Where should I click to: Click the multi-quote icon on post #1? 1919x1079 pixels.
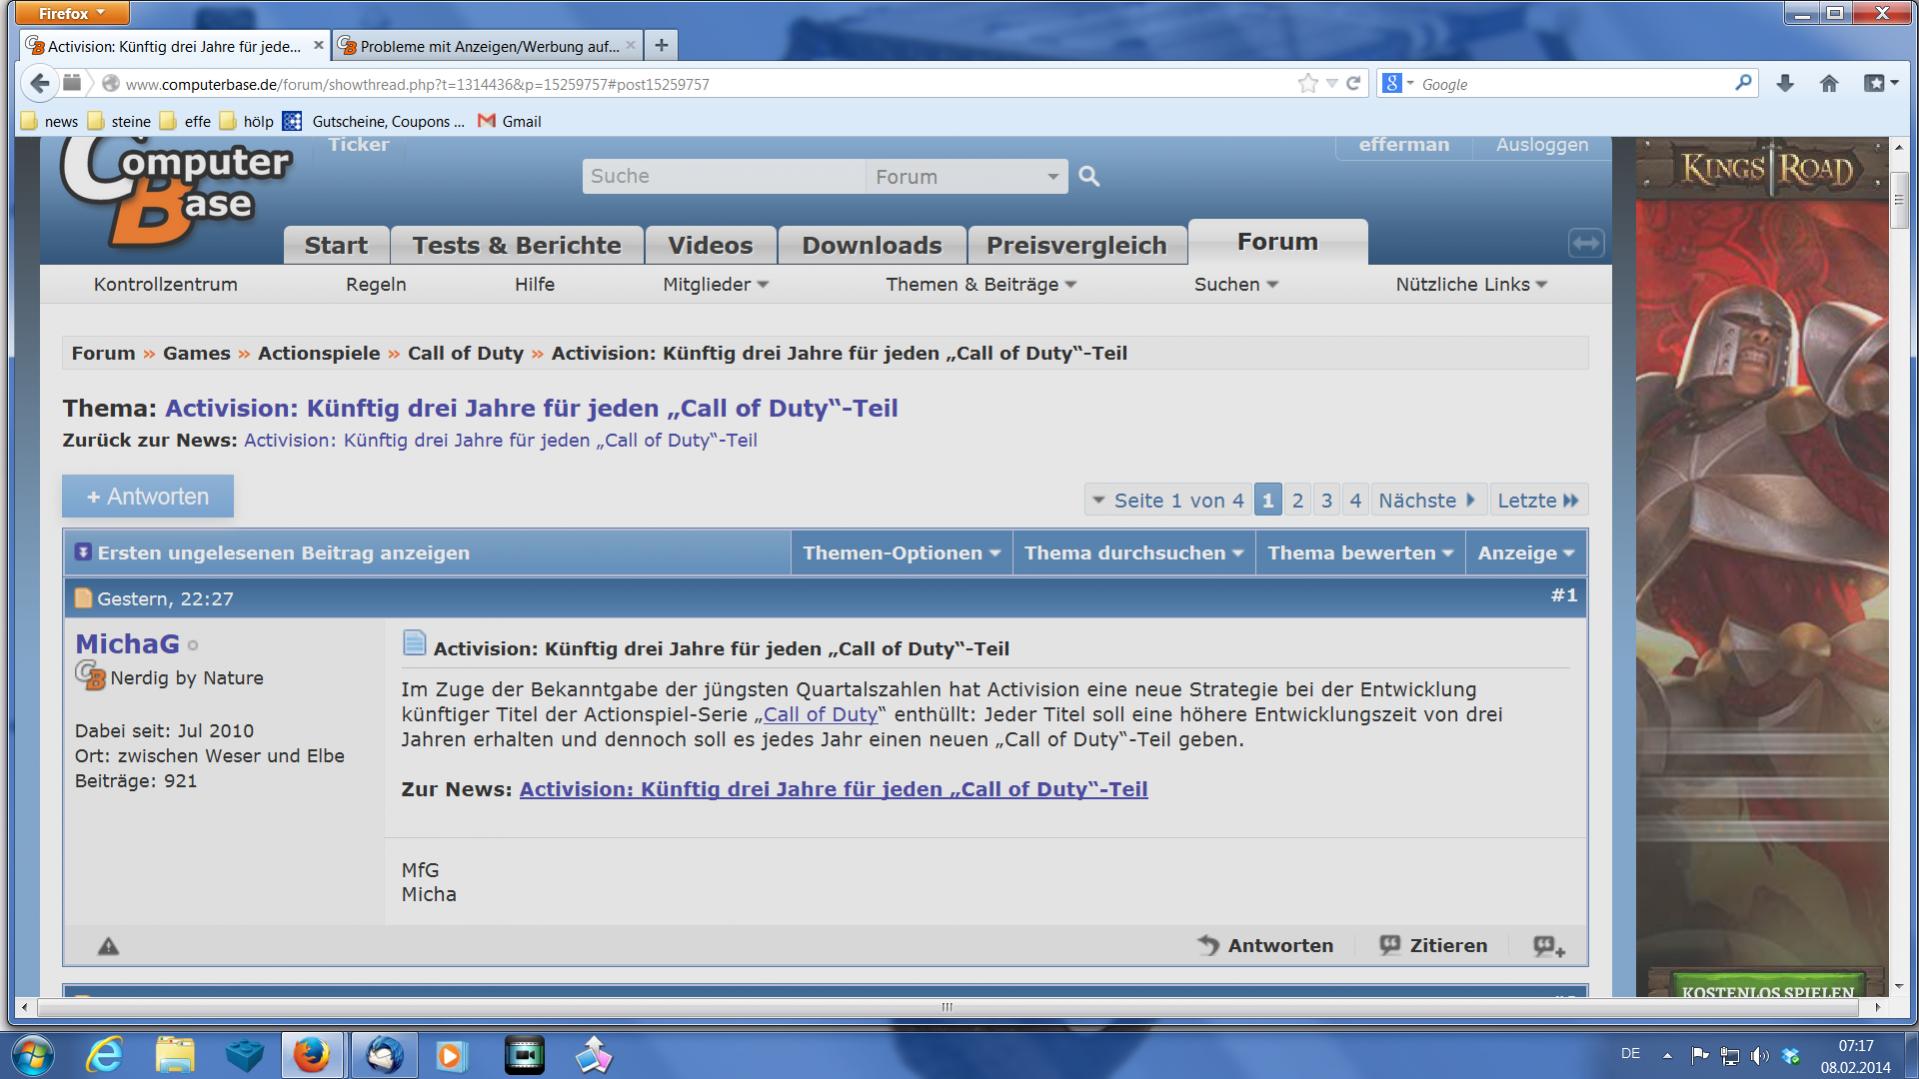1549,946
